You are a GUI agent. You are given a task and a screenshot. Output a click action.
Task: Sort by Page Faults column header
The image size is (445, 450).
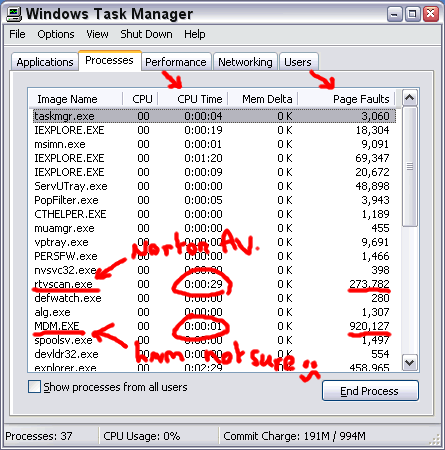coord(346,99)
